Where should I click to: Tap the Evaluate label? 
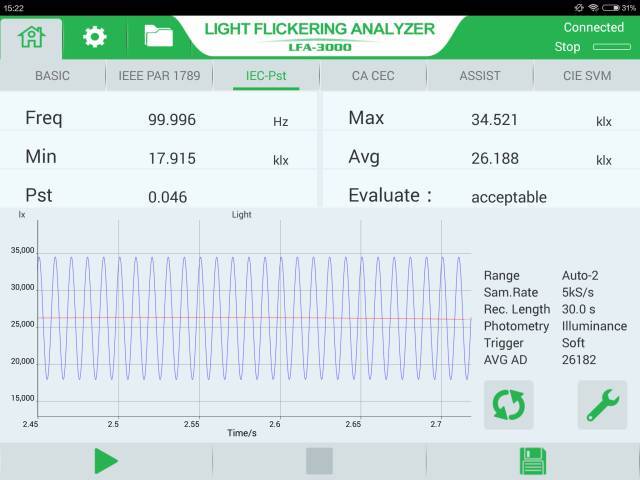click(390, 195)
